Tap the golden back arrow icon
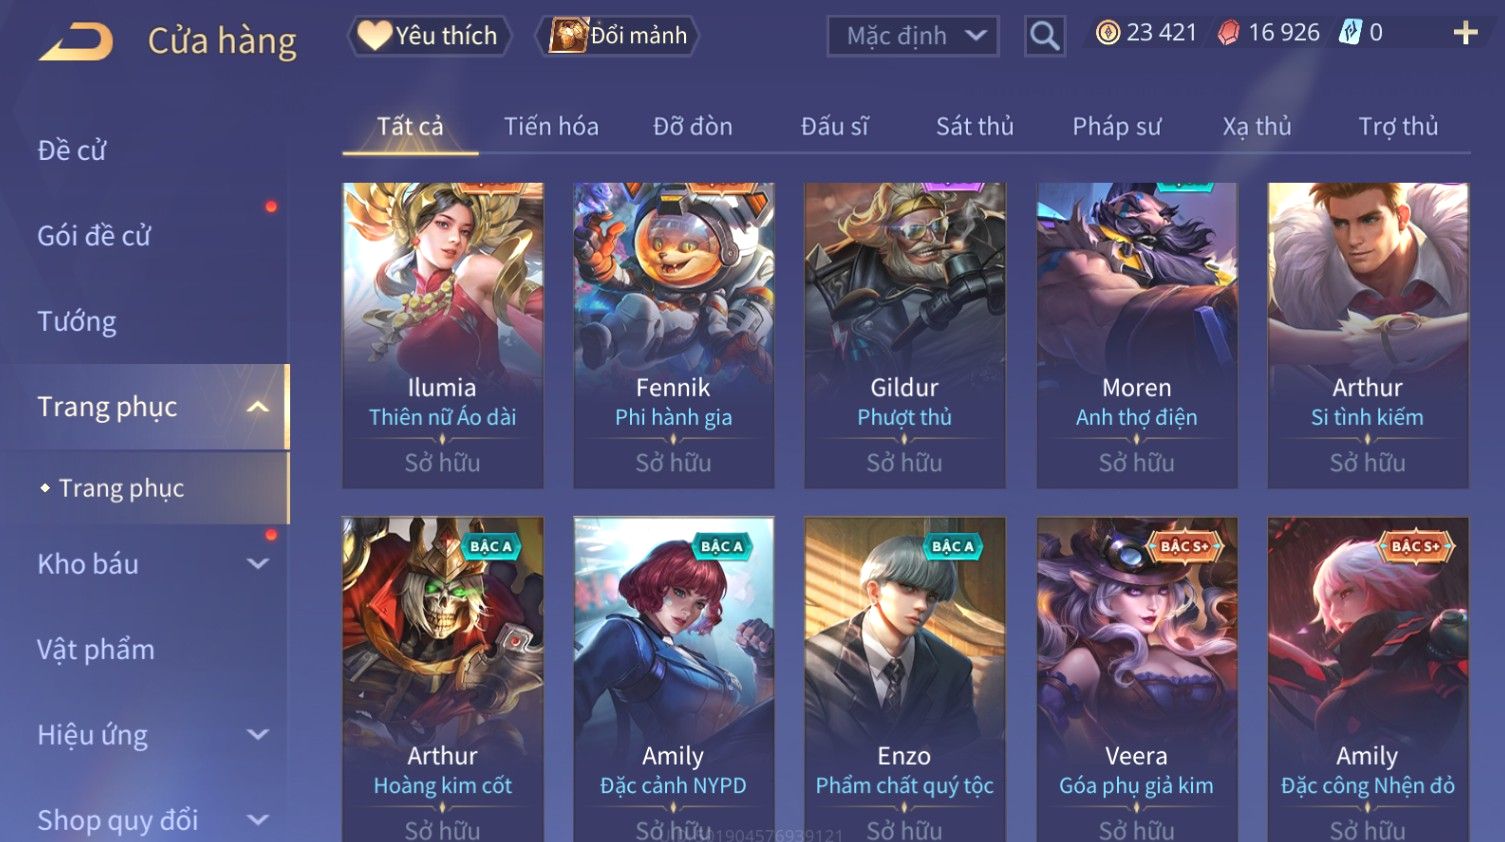1505x842 pixels. coord(76,41)
